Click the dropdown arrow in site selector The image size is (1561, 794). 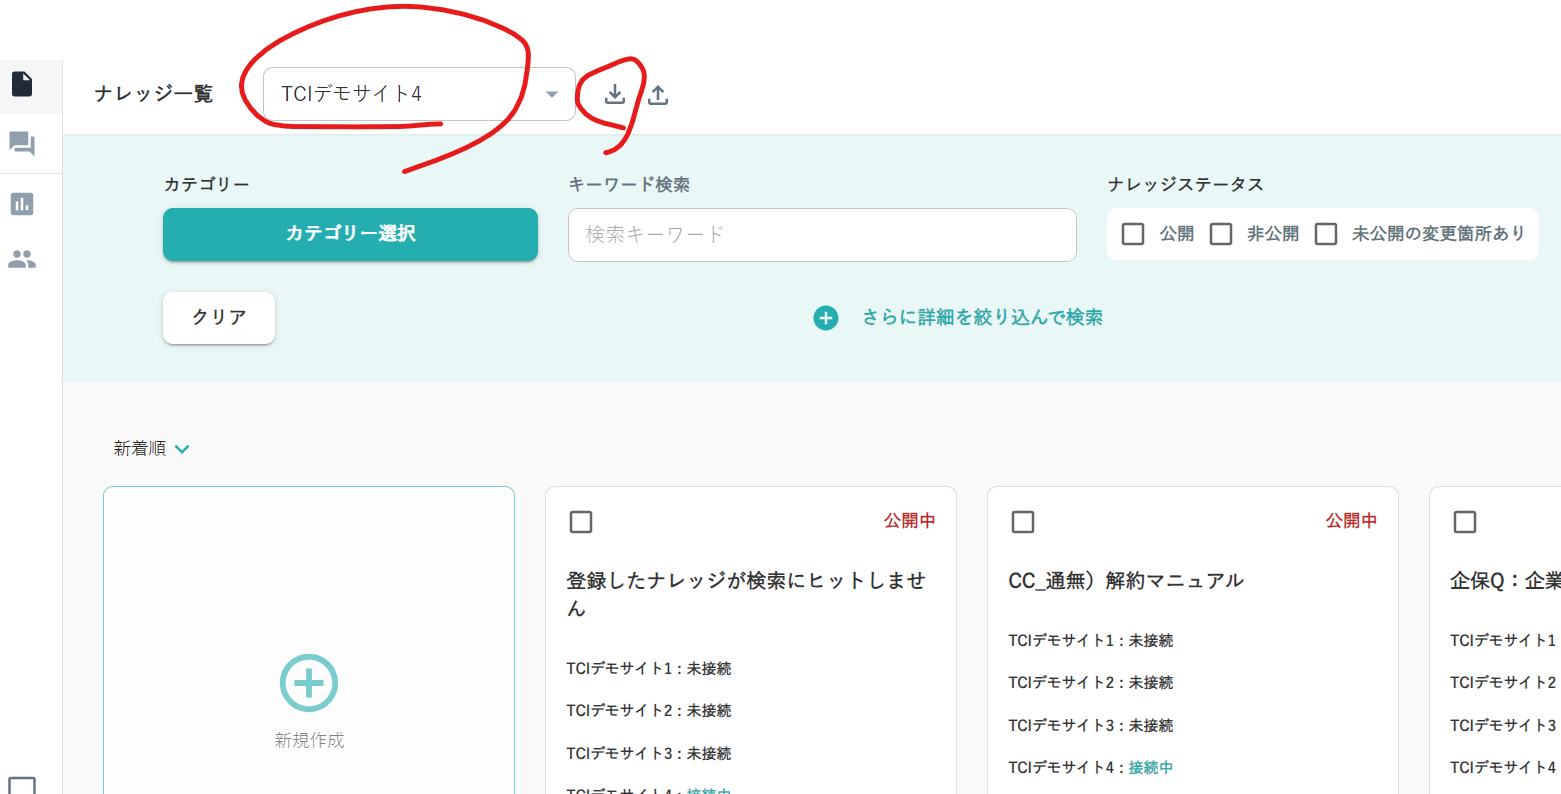click(x=552, y=94)
